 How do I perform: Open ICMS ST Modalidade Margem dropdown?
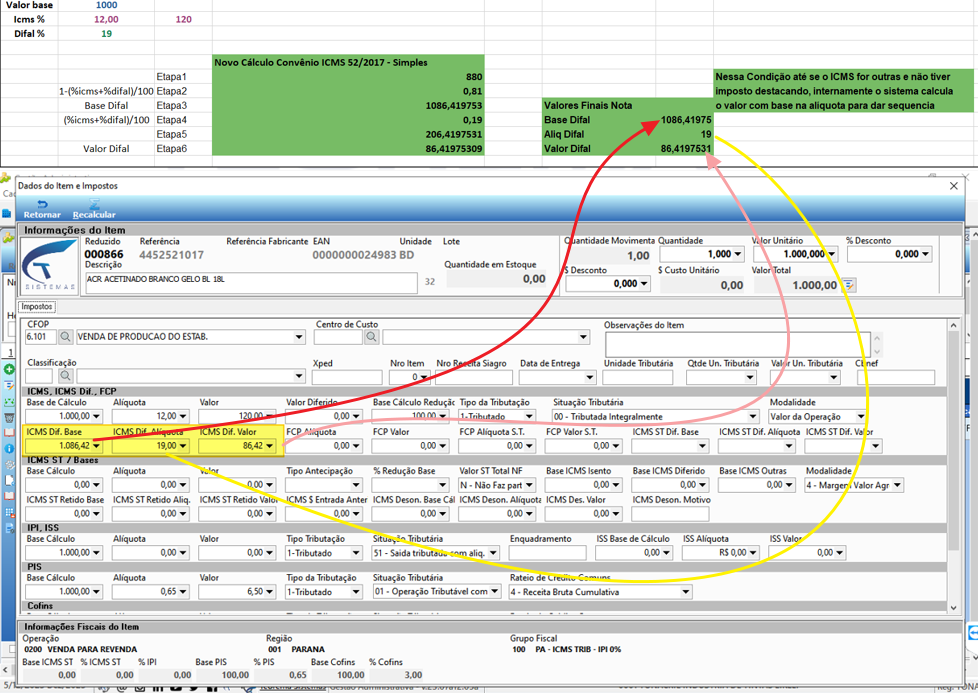click(x=897, y=485)
